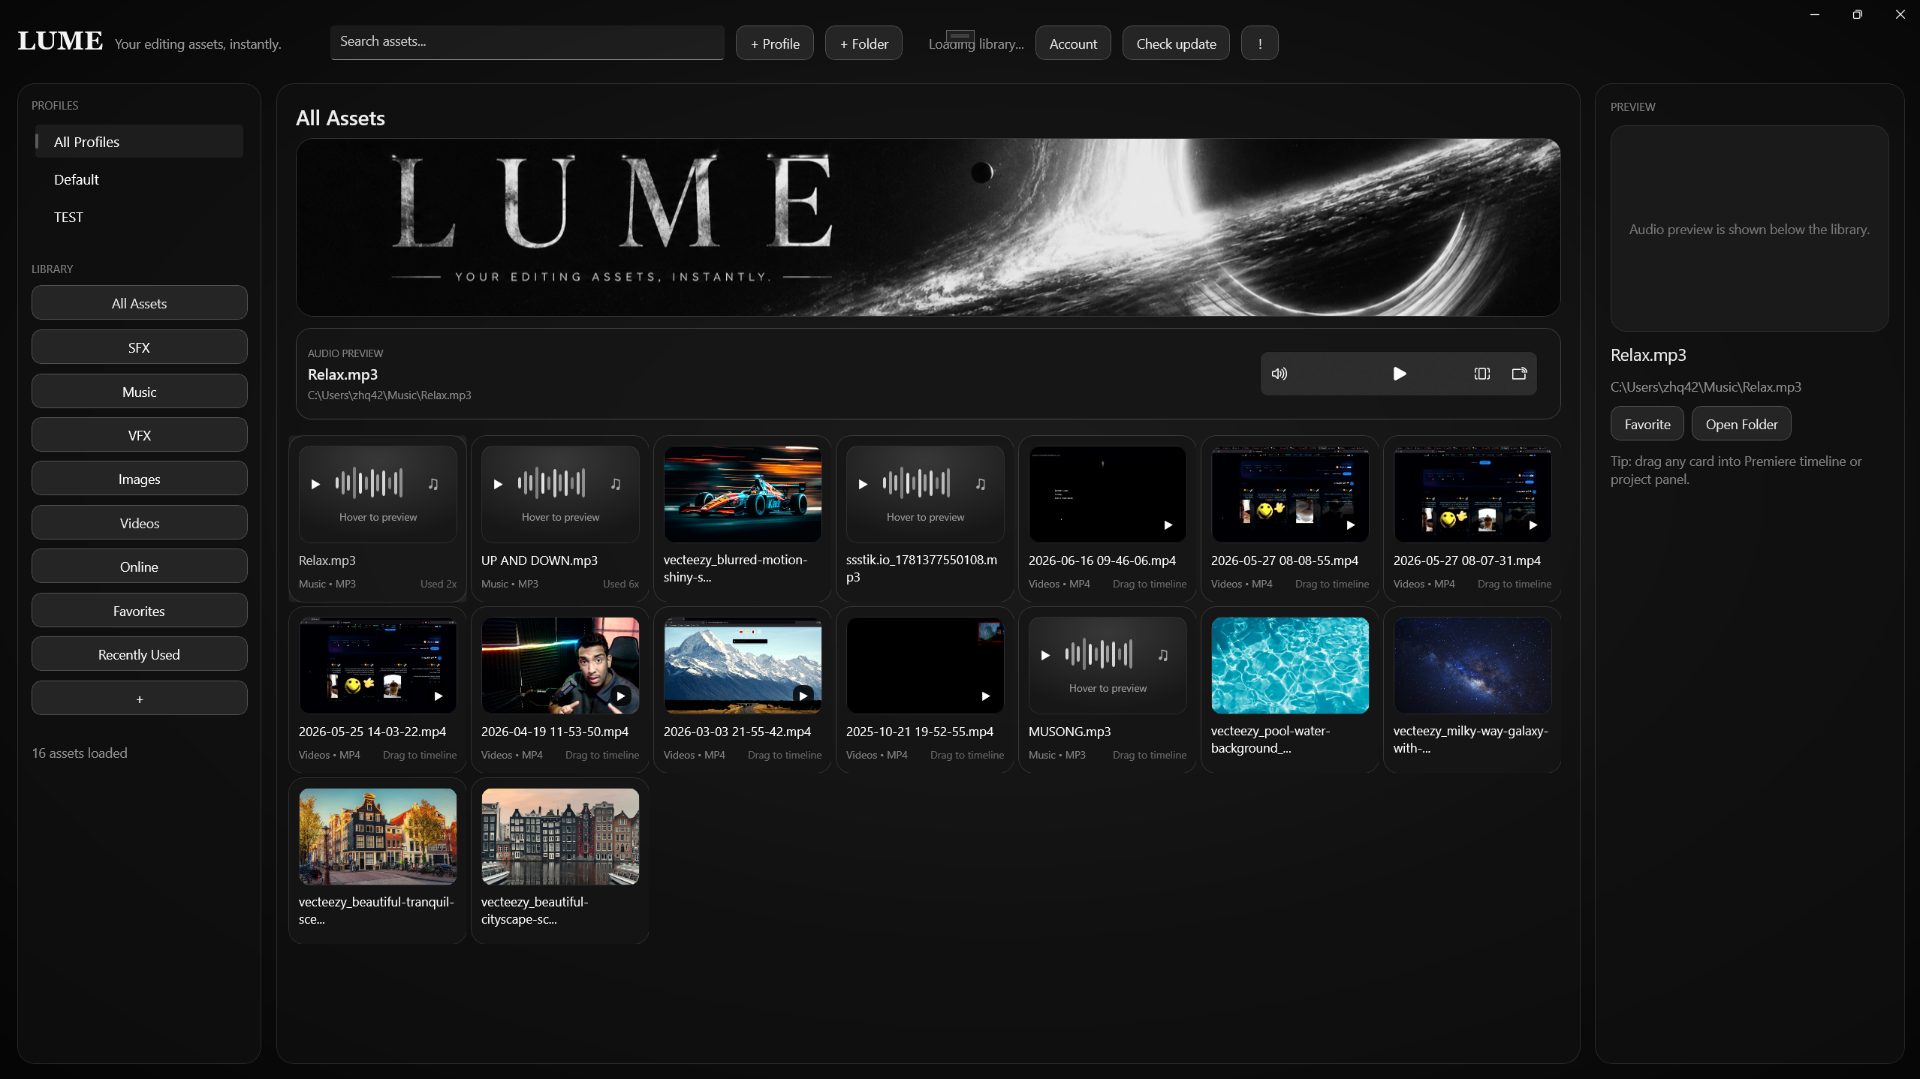Click music note icon on UP AND DOWN.mp3 card

pyautogui.click(x=616, y=484)
